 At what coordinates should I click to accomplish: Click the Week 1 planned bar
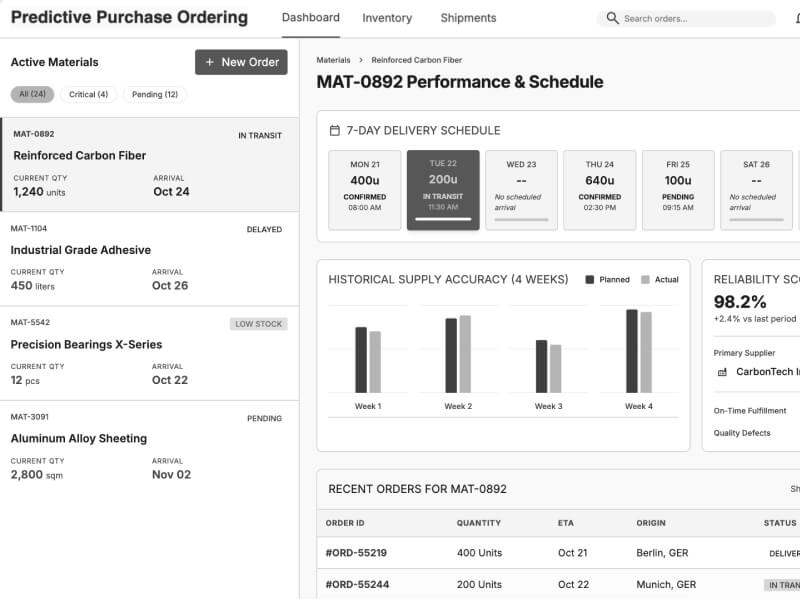pyautogui.click(x=361, y=360)
